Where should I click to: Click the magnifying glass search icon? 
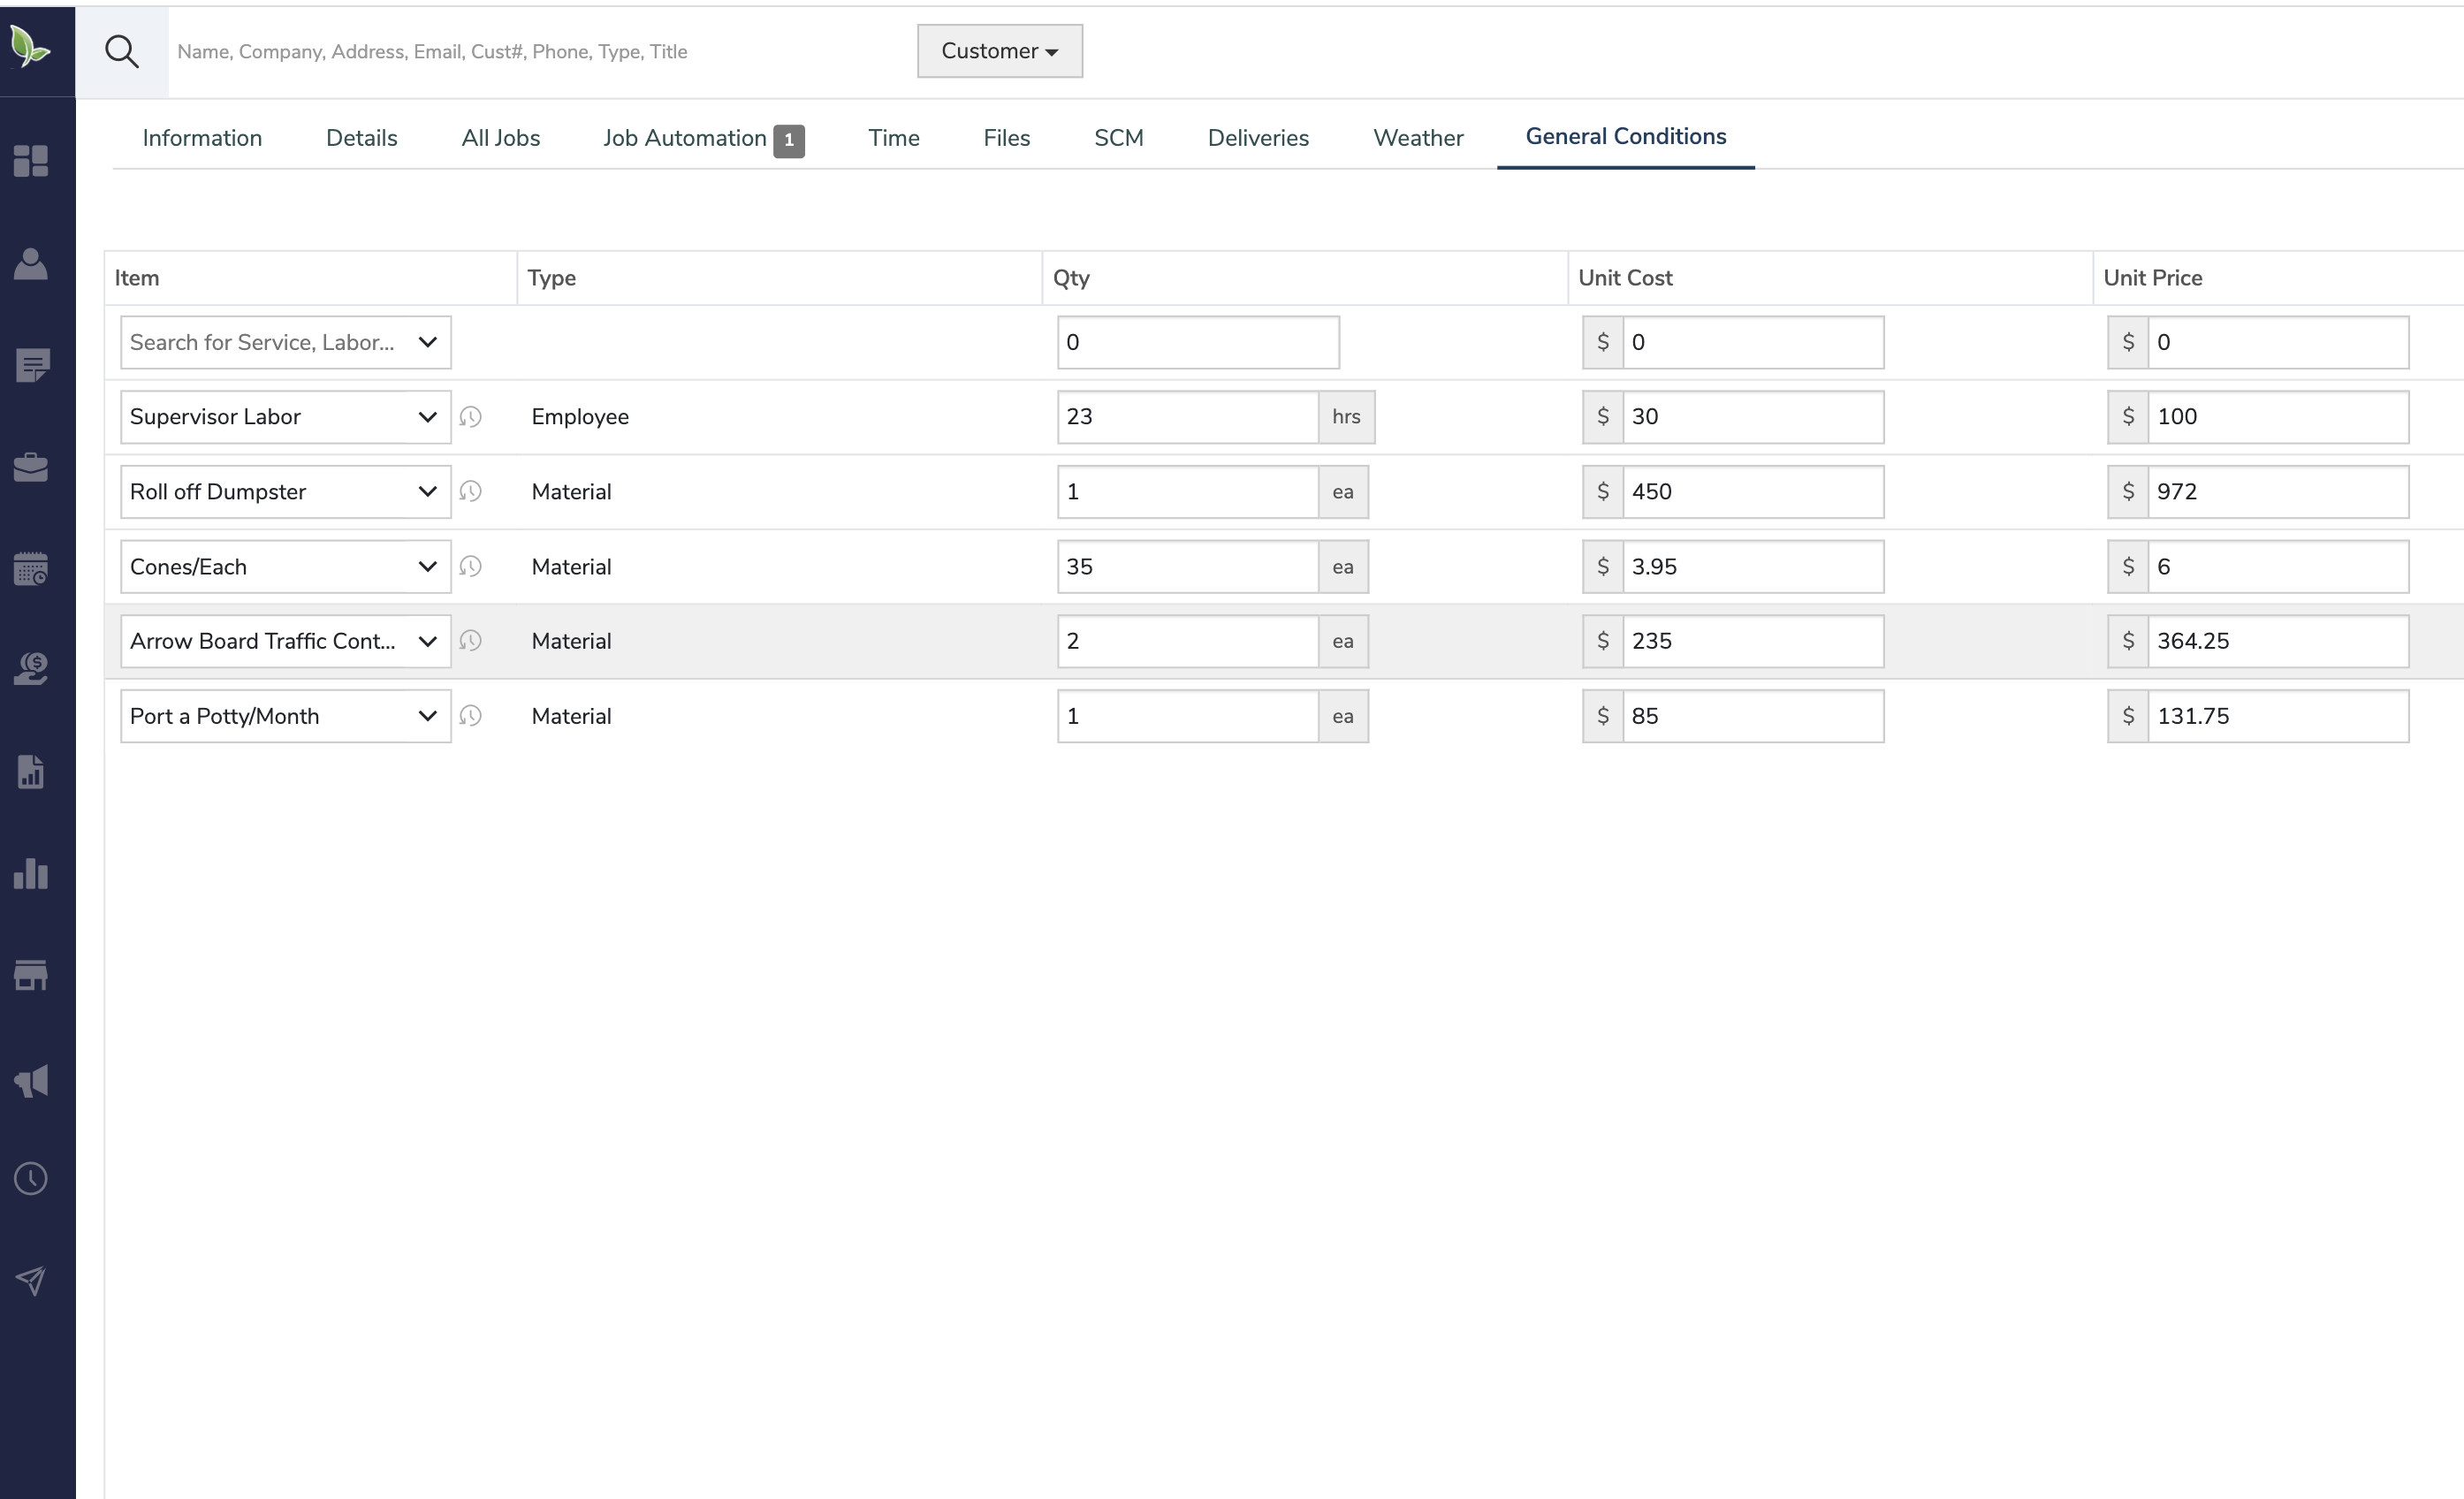click(122, 51)
